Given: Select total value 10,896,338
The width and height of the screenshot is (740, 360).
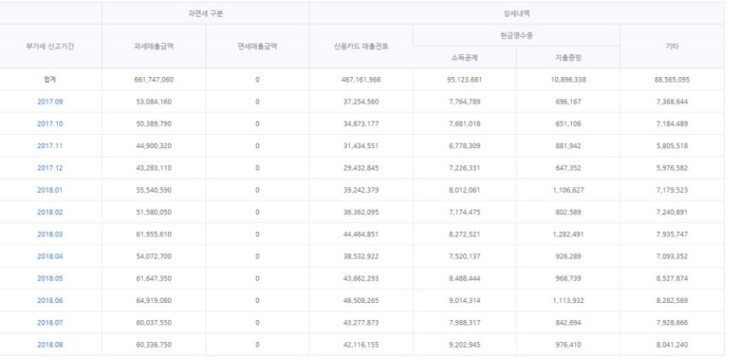Looking at the screenshot, I should click(x=568, y=80).
